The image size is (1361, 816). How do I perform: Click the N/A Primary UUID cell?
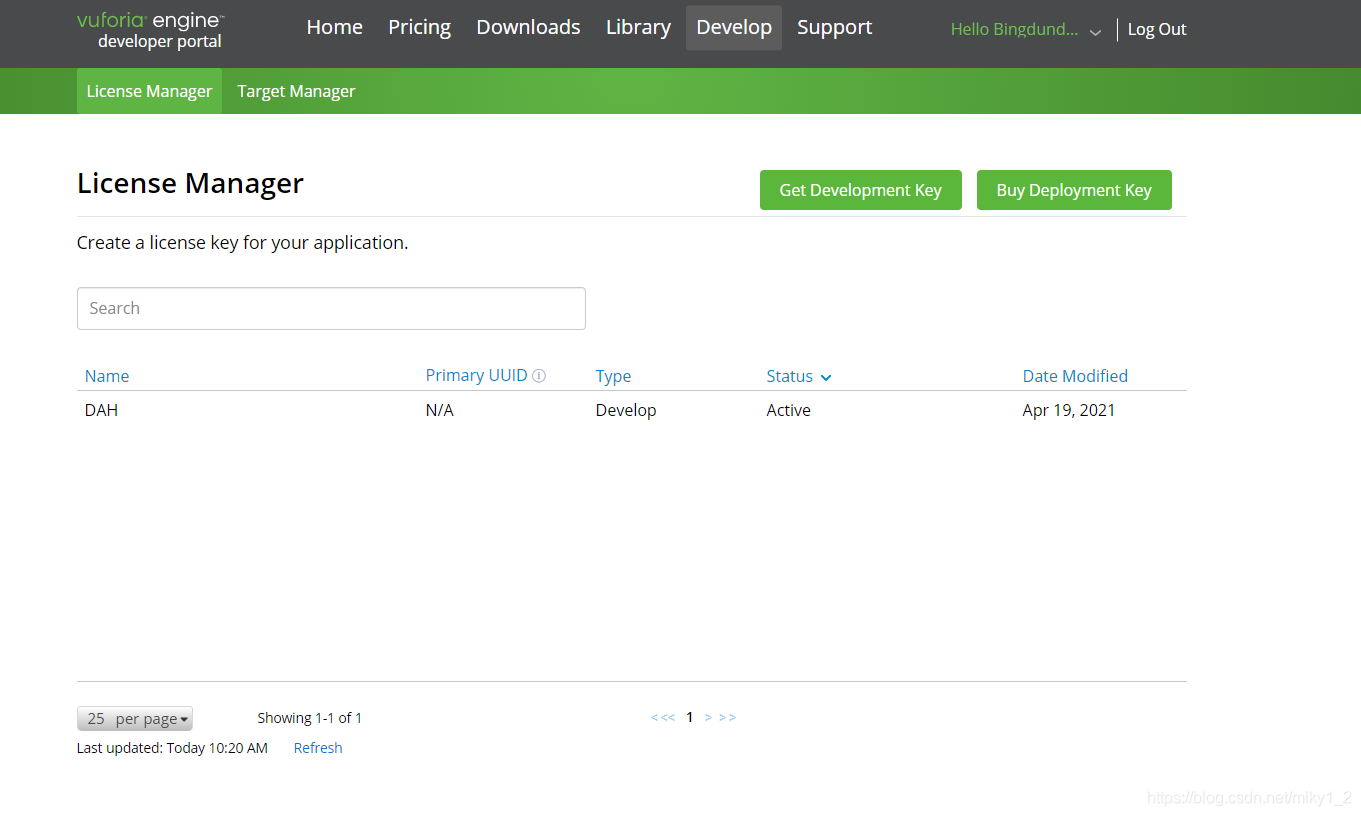(x=439, y=410)
